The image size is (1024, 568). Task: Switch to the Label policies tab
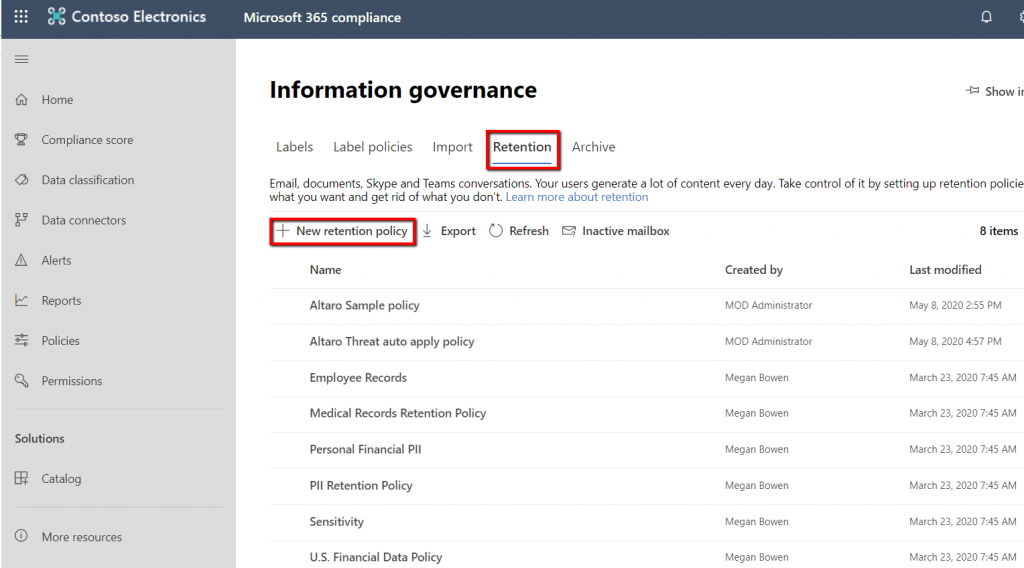click(x=373, y=147)
